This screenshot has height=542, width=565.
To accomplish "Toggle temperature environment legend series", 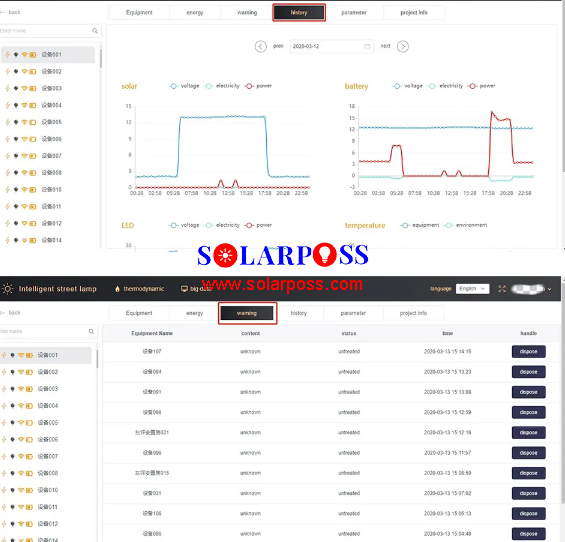I will [466, 225].
